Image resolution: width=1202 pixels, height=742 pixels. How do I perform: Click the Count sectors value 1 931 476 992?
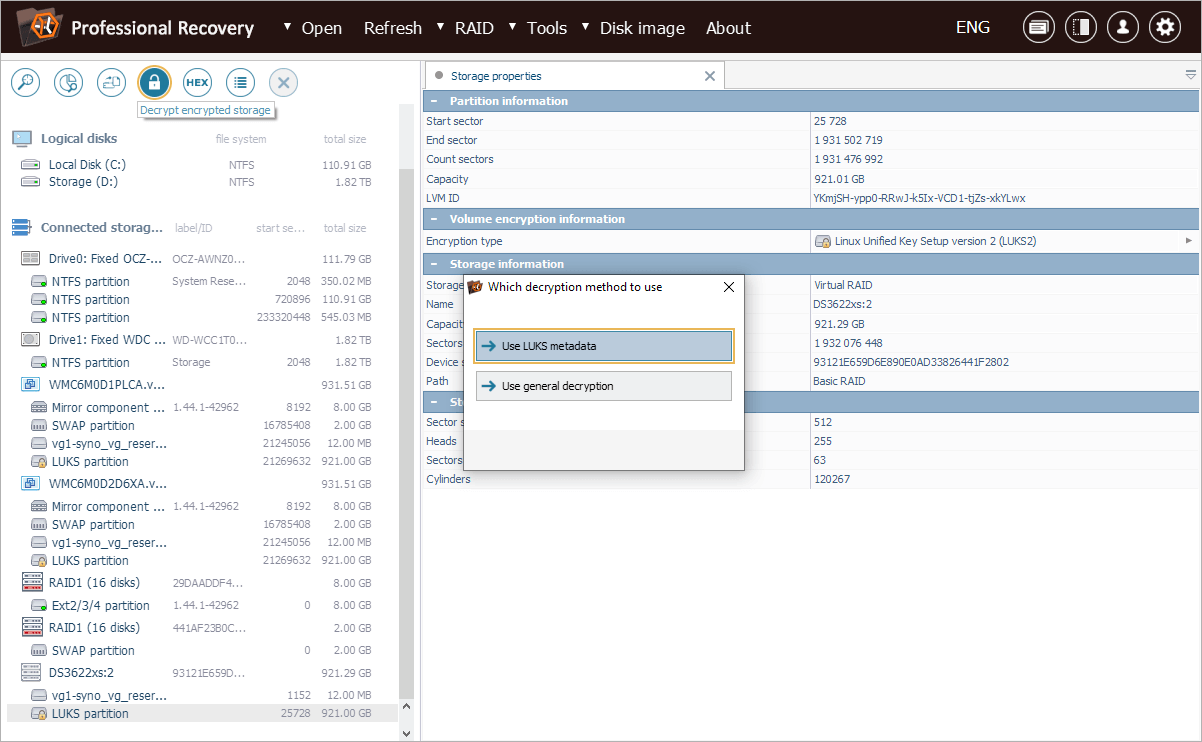[x=848, y=159]
